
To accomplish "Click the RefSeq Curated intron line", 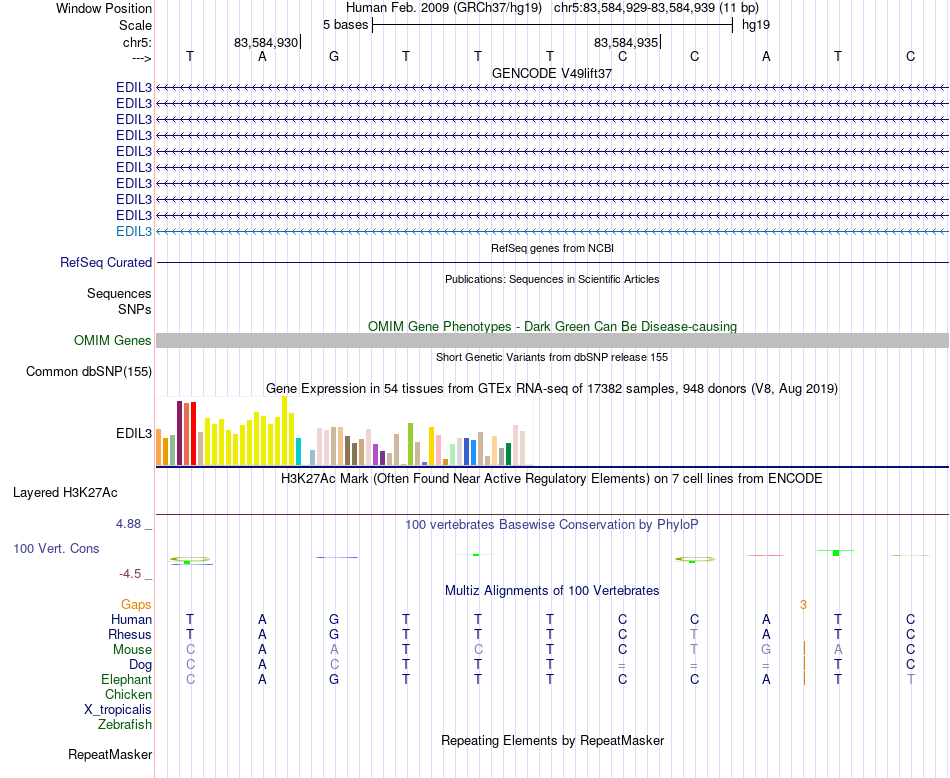I will [552, 262].
